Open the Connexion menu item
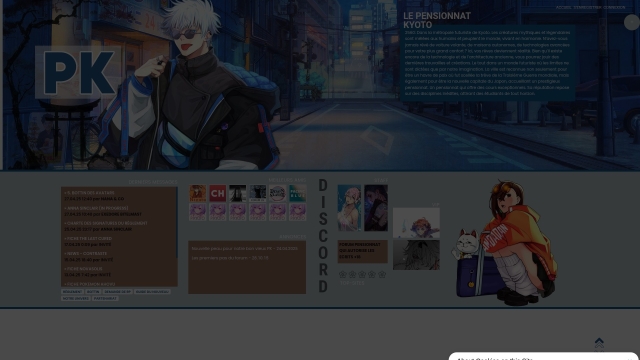This screenshot has height=360, width=640. (x=614, y=7)
